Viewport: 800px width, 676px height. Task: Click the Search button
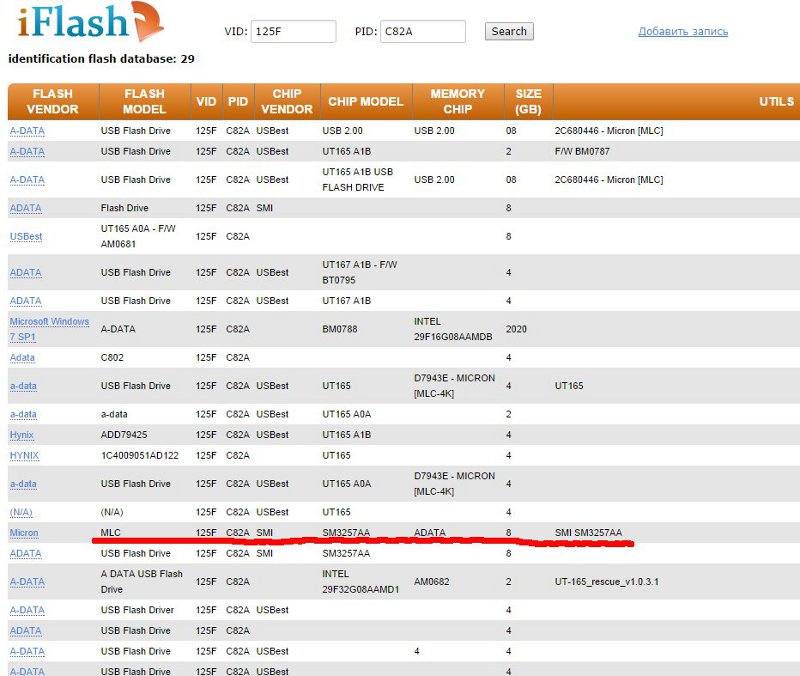point(509,31)
